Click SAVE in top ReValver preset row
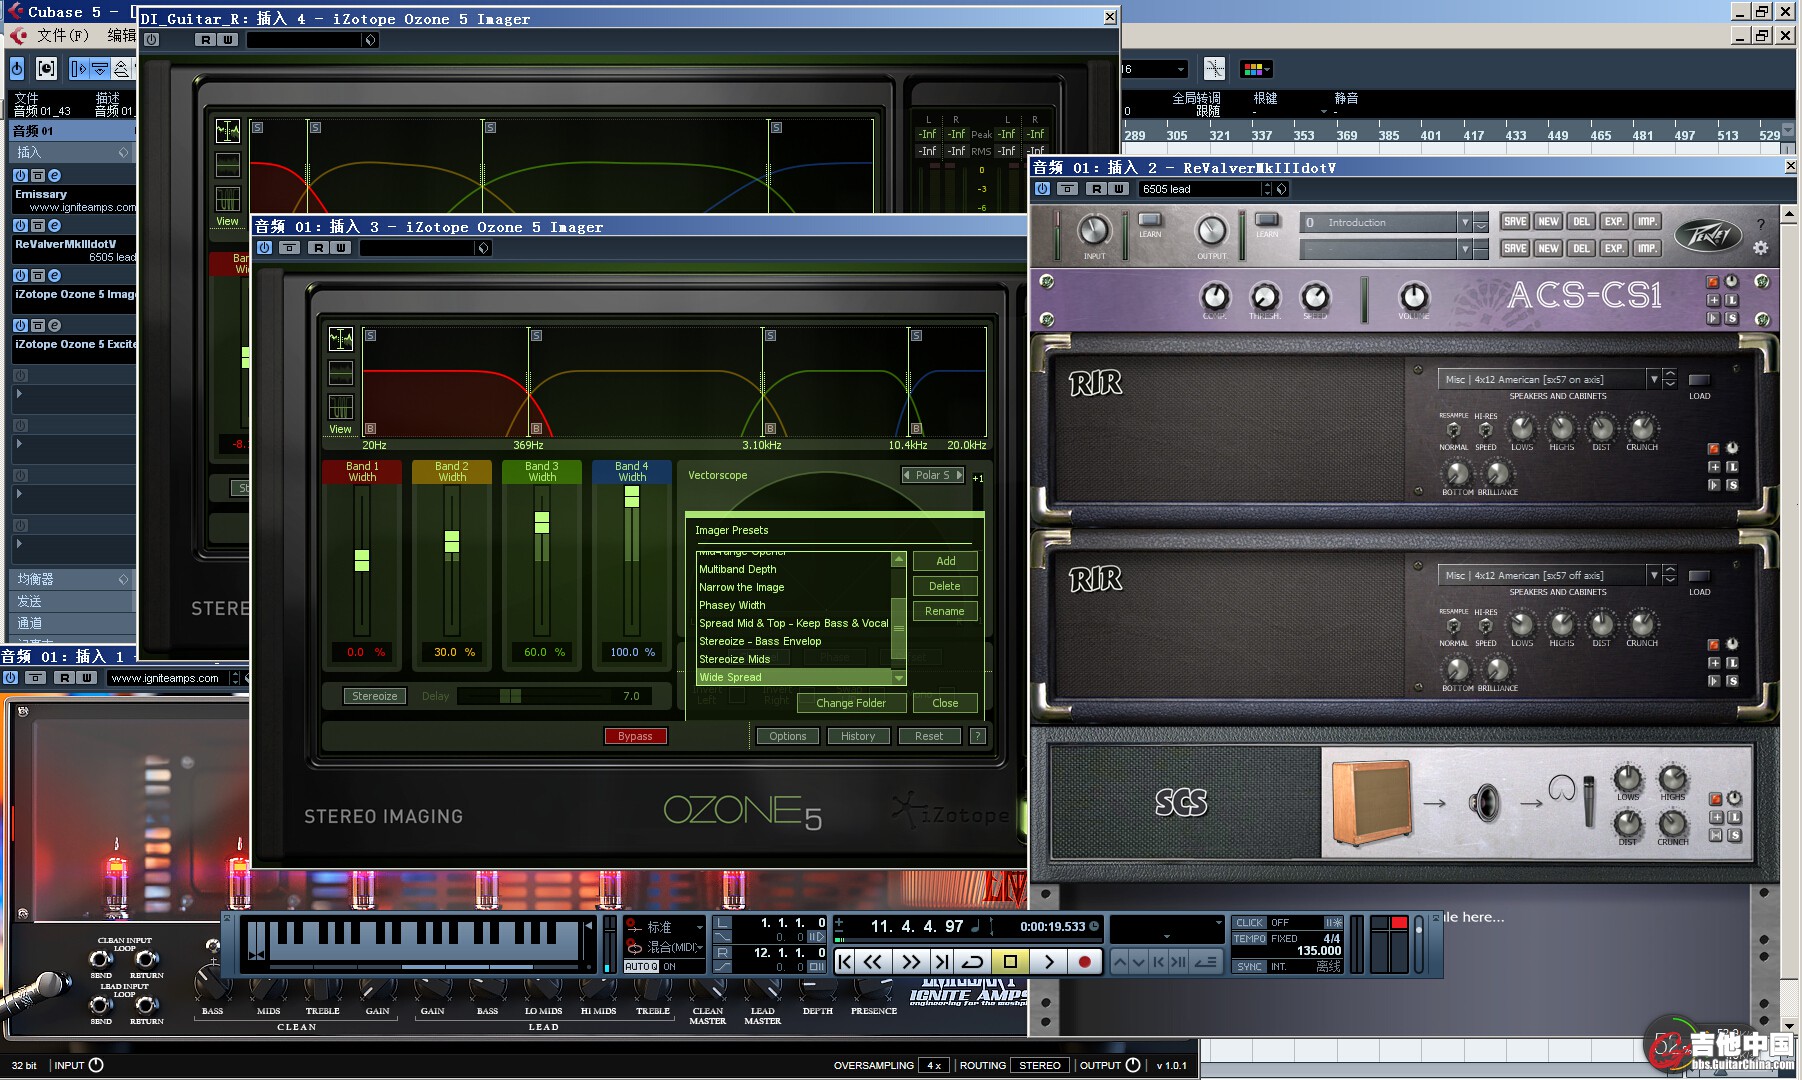This screenshot has height=1080, width=1802. tap(1515, 222)
